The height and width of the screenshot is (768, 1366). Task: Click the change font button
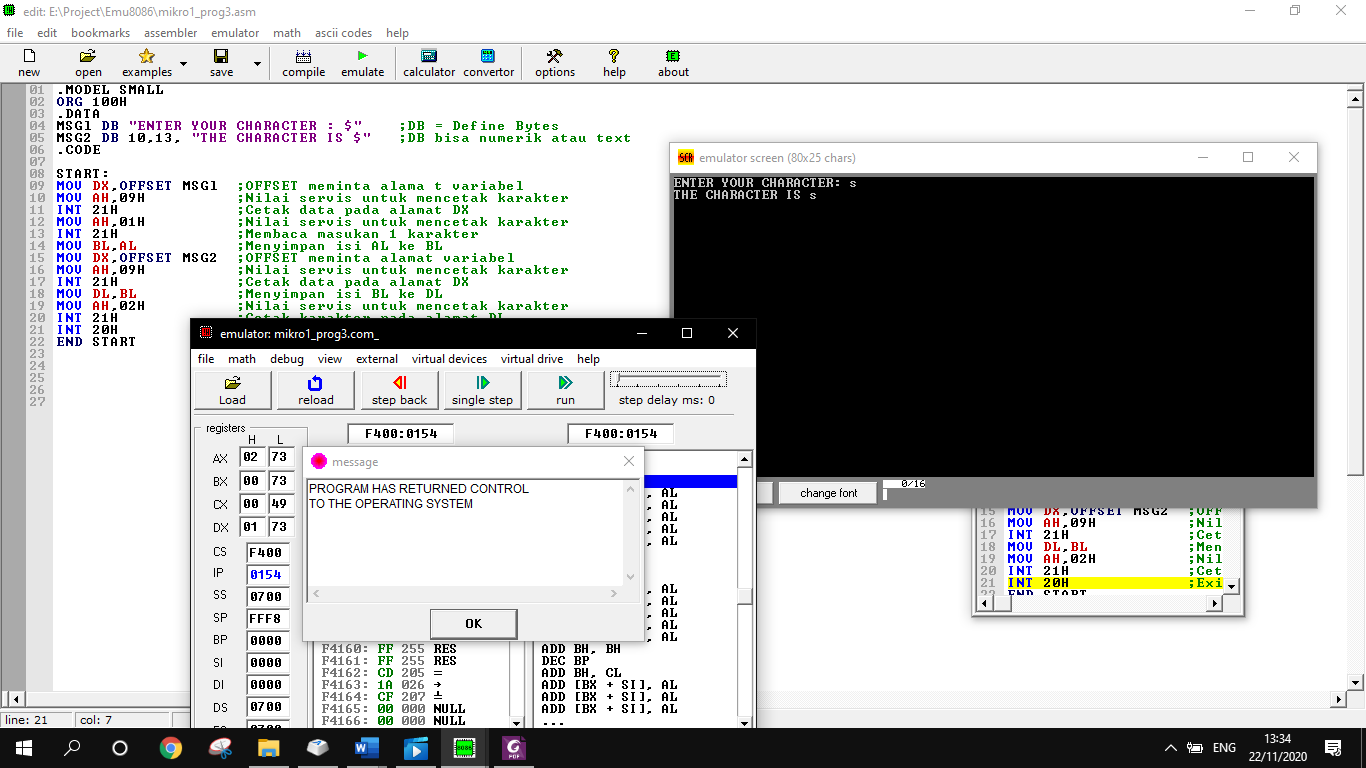[x=829, y=493]
